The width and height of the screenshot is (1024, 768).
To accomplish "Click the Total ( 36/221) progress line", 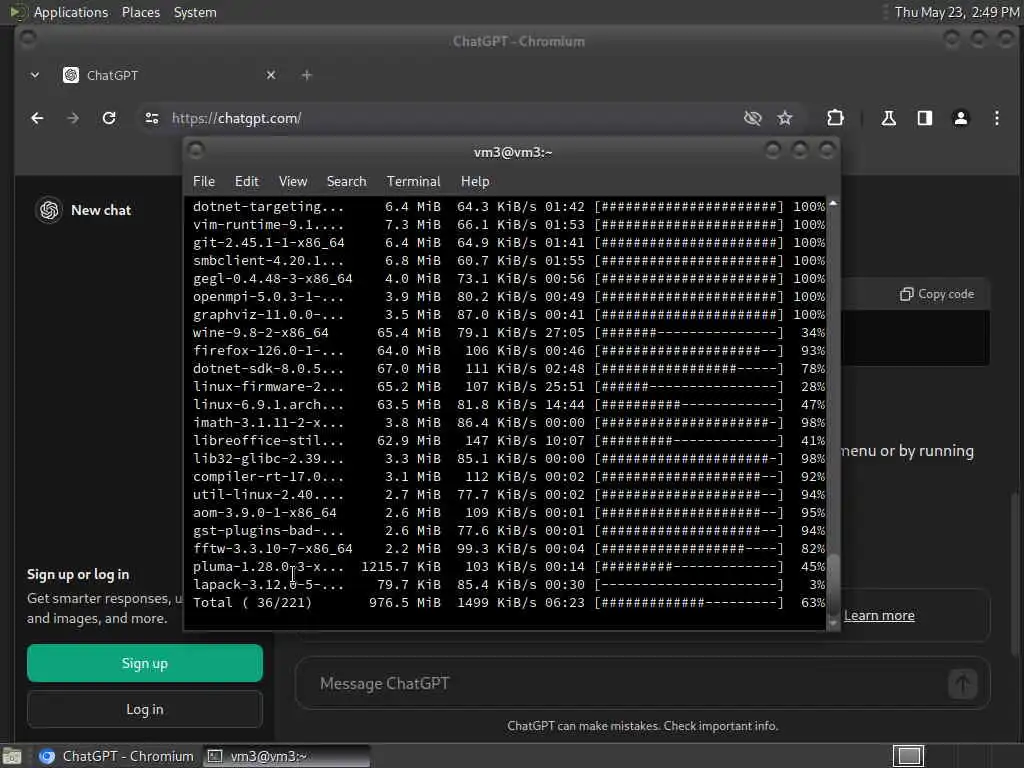I will coord(509,603).
